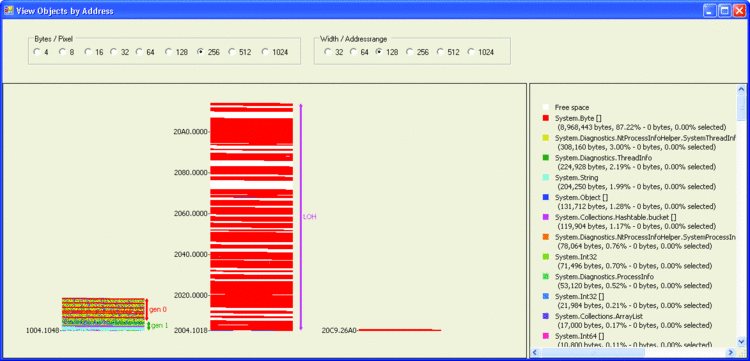Maximize the View Objects by Address window

click(x=725, y=11)
